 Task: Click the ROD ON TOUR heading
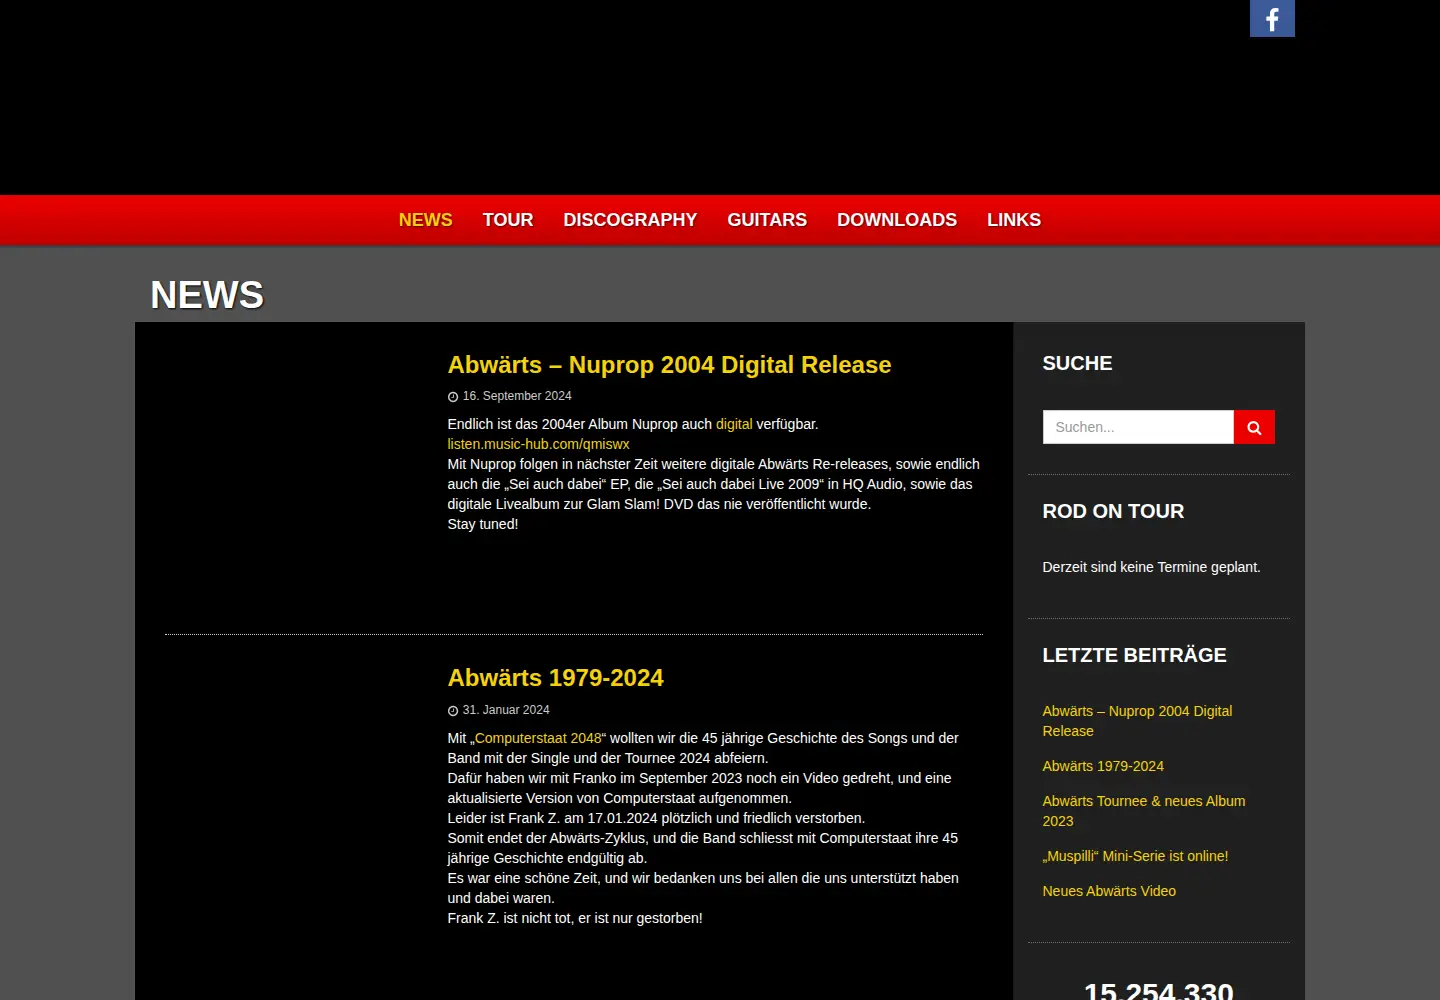click(x=1113, y=511)
